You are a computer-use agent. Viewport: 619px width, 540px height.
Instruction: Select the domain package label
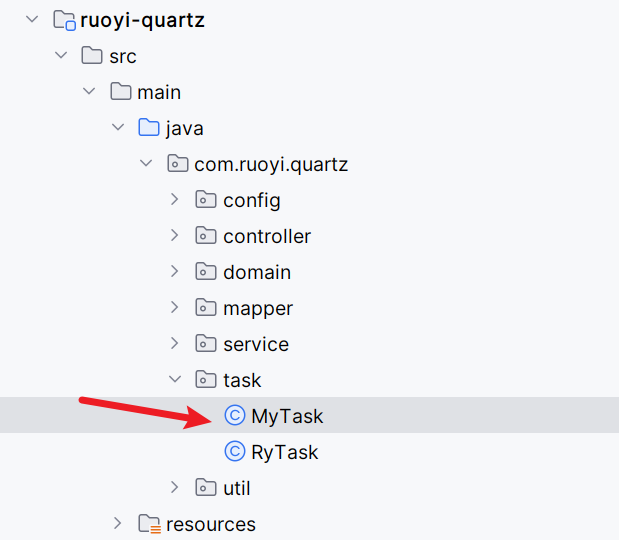[257, 272]
